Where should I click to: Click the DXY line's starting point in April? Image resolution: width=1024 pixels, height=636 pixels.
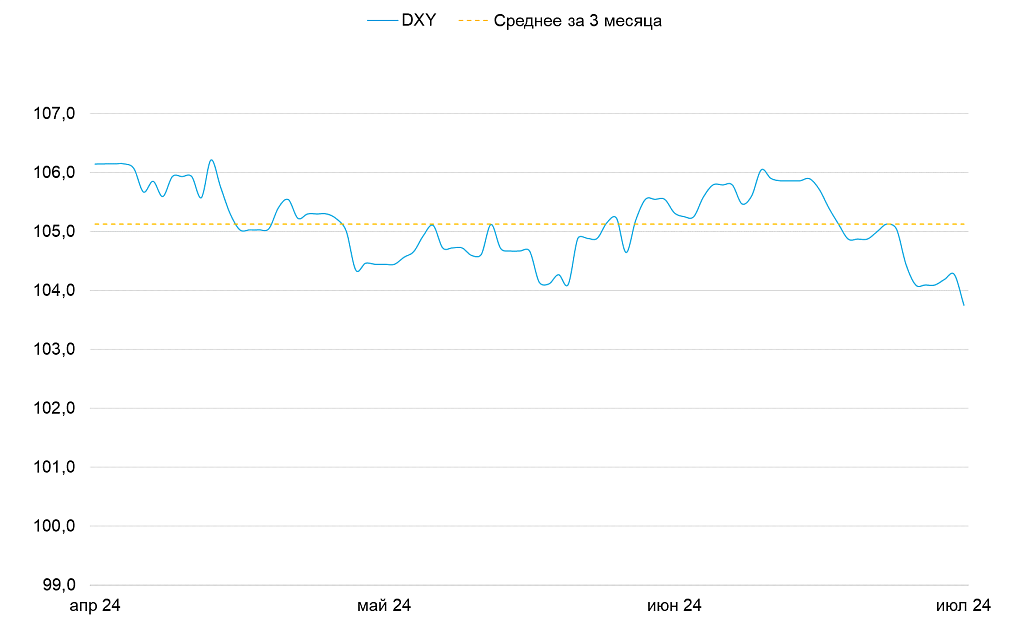point(95,164)
